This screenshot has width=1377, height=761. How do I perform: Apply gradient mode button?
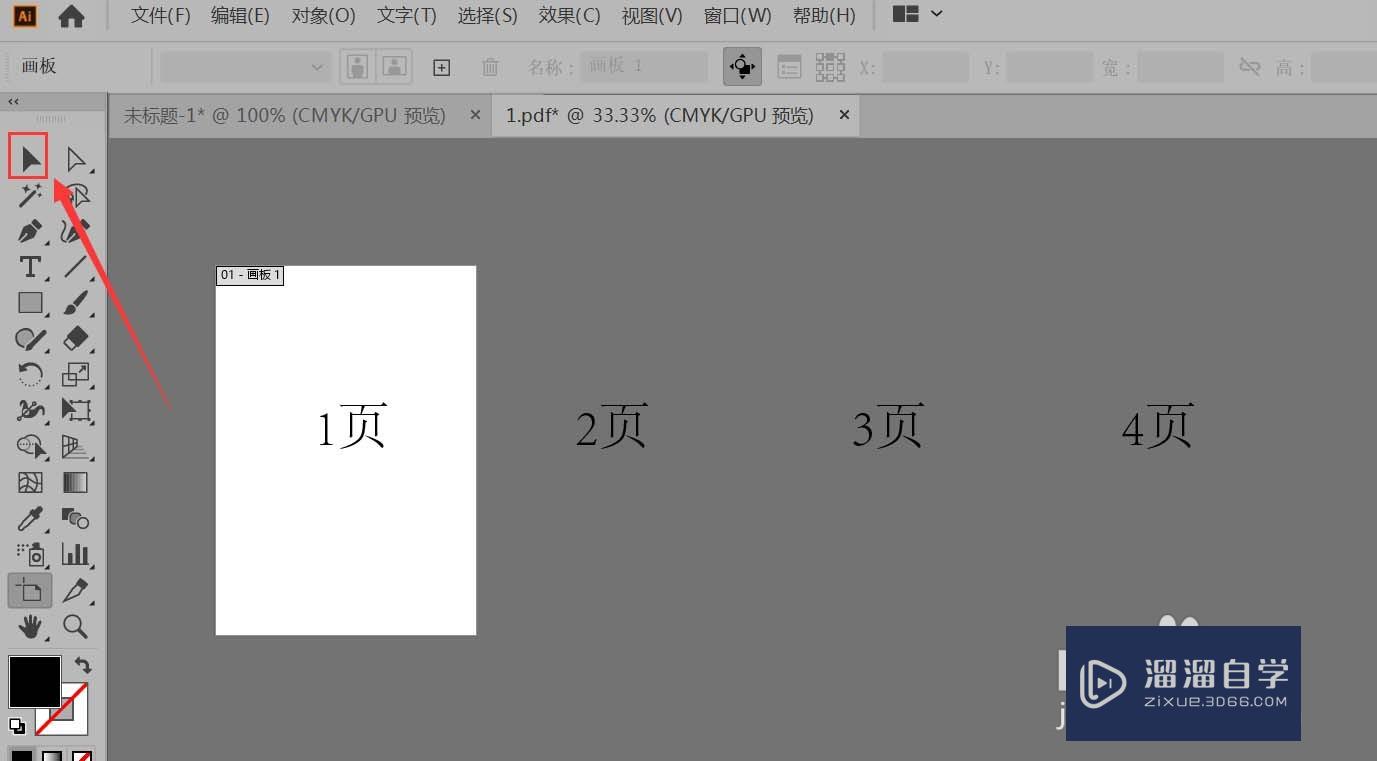pos(52,755)
